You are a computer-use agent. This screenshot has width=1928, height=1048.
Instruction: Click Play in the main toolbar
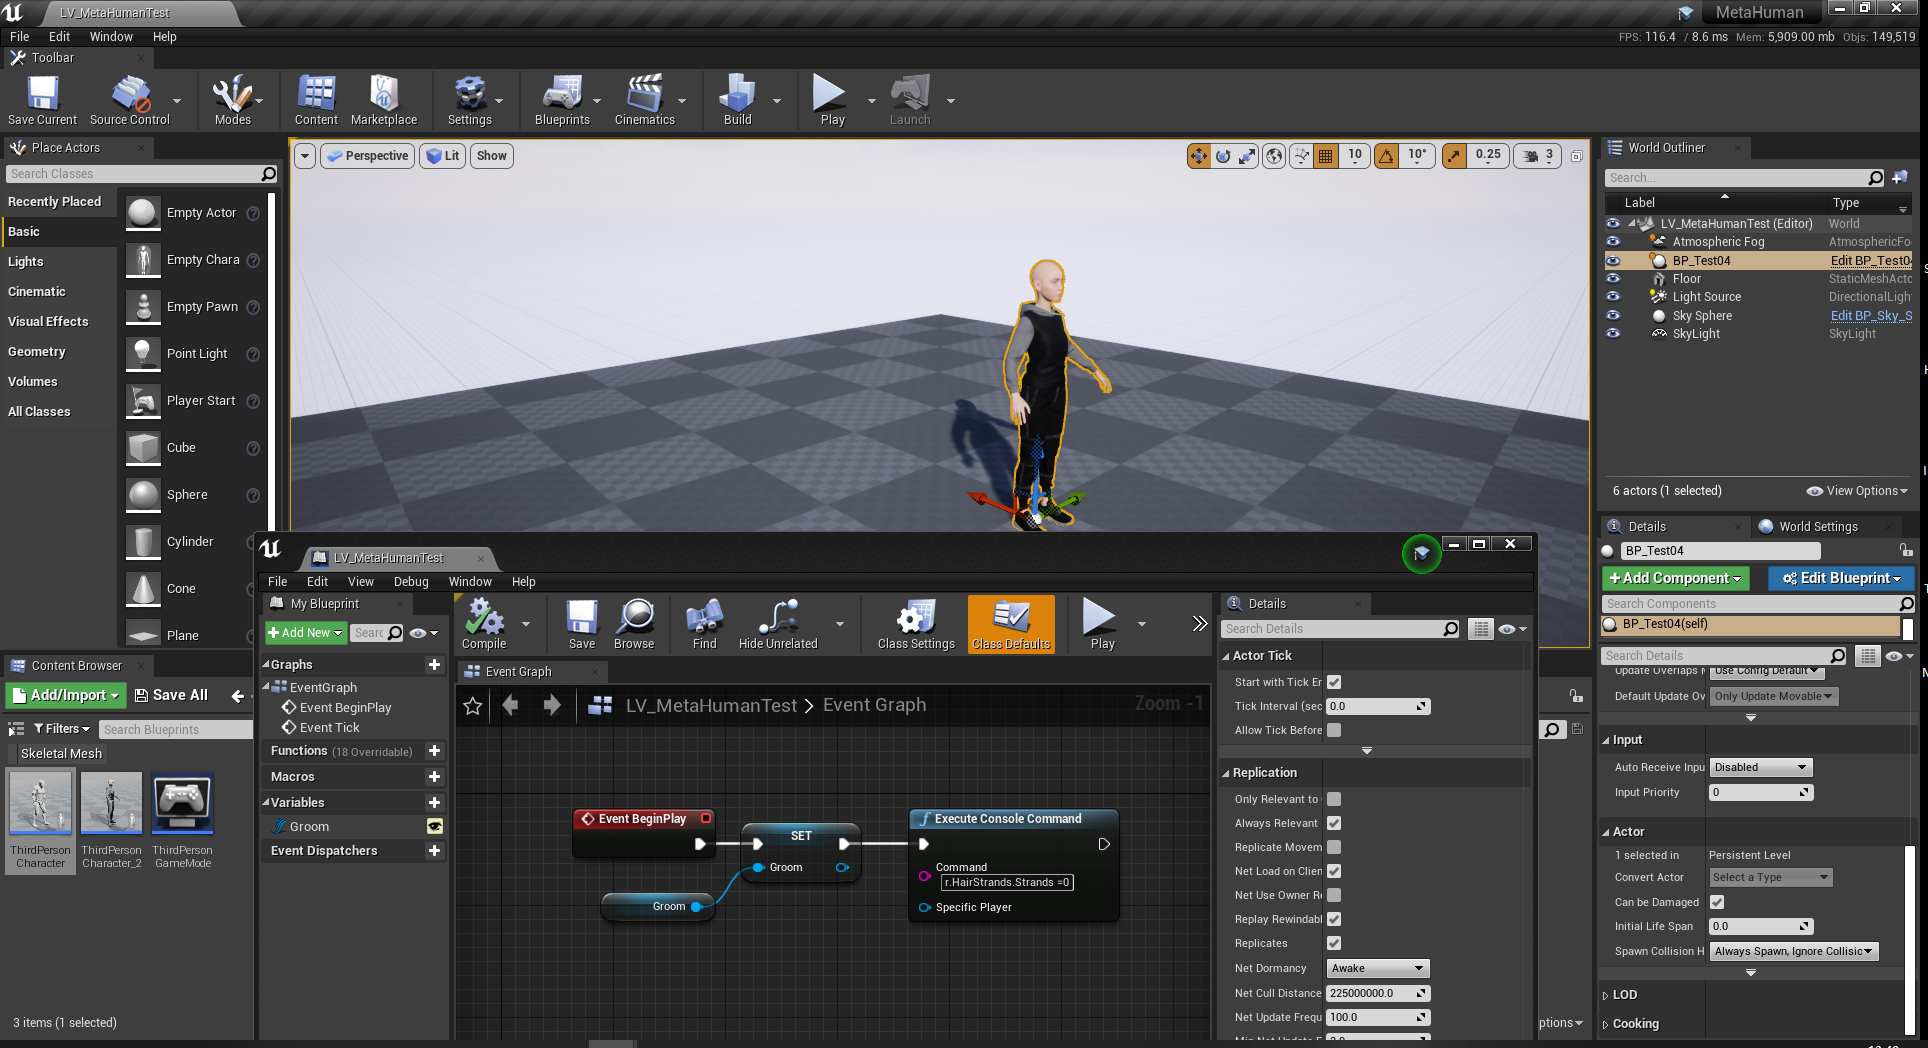click(x=832, y=100)
